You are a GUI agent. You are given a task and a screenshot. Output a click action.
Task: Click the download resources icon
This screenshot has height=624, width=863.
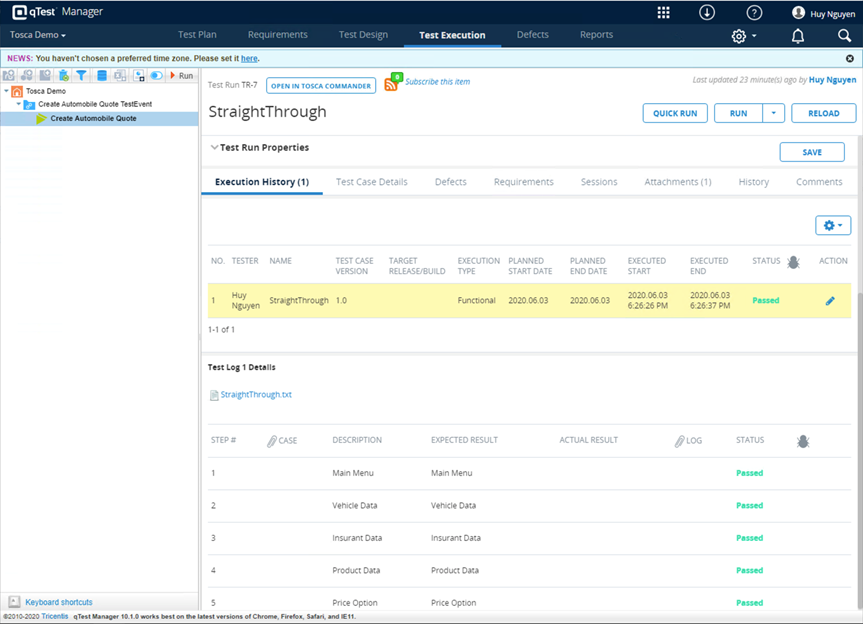(x=707, y=13)
